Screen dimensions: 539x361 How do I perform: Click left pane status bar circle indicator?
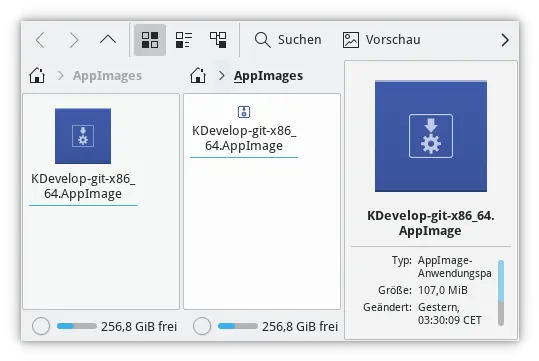point(41,326)
